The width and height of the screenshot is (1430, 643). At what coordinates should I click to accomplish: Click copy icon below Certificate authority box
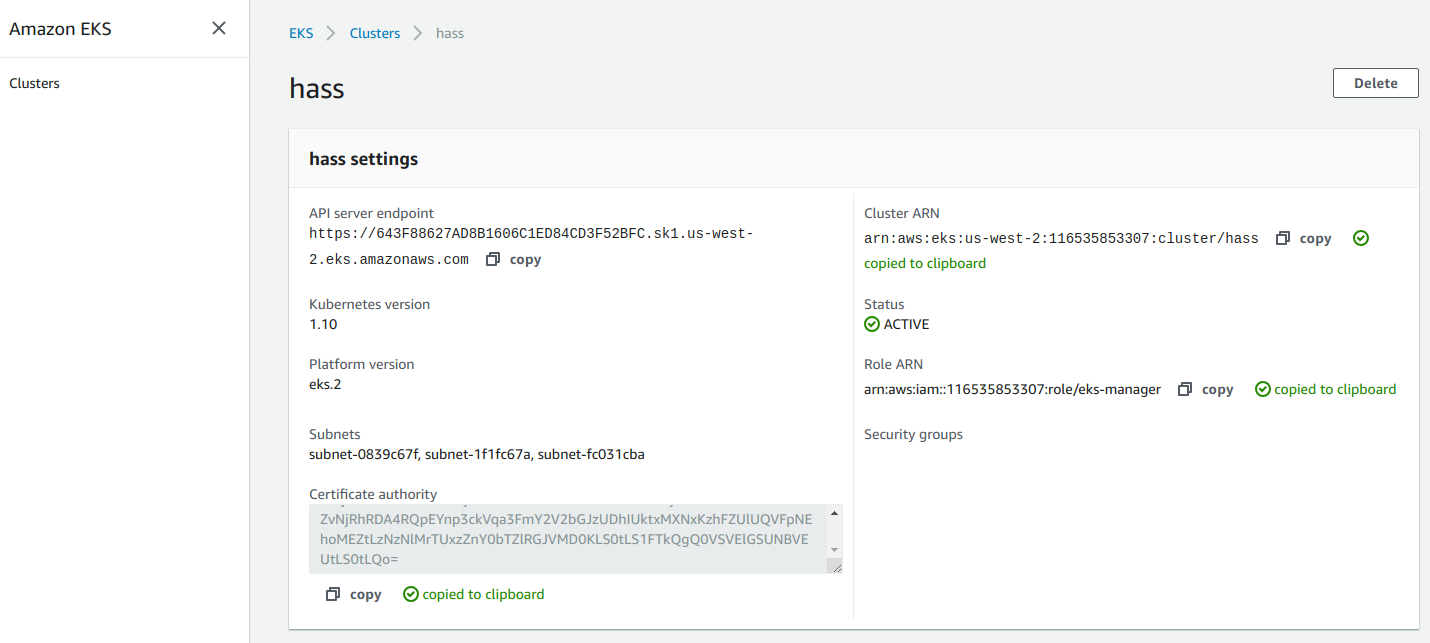(x=333, y=594)
